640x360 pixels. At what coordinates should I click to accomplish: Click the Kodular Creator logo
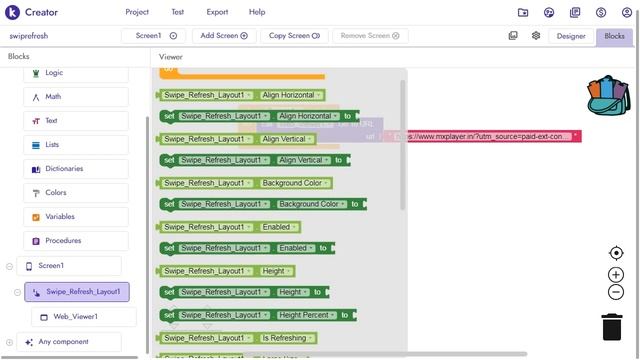pyautogui.click(x=12, y=12)
